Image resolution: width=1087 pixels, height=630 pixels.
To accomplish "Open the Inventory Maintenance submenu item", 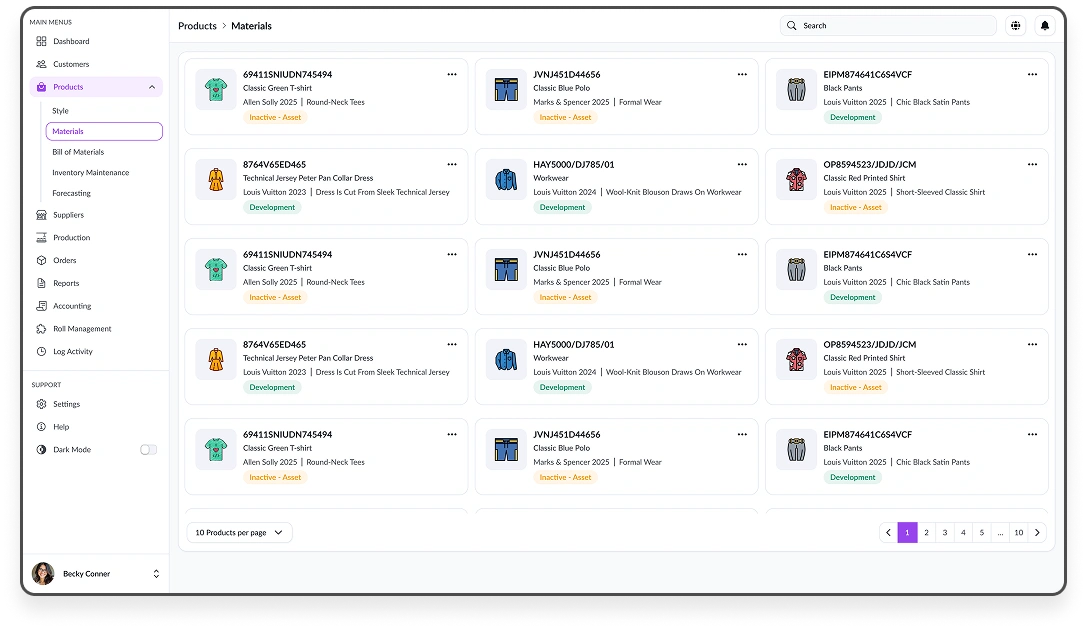I will click(x=90, y=173).
